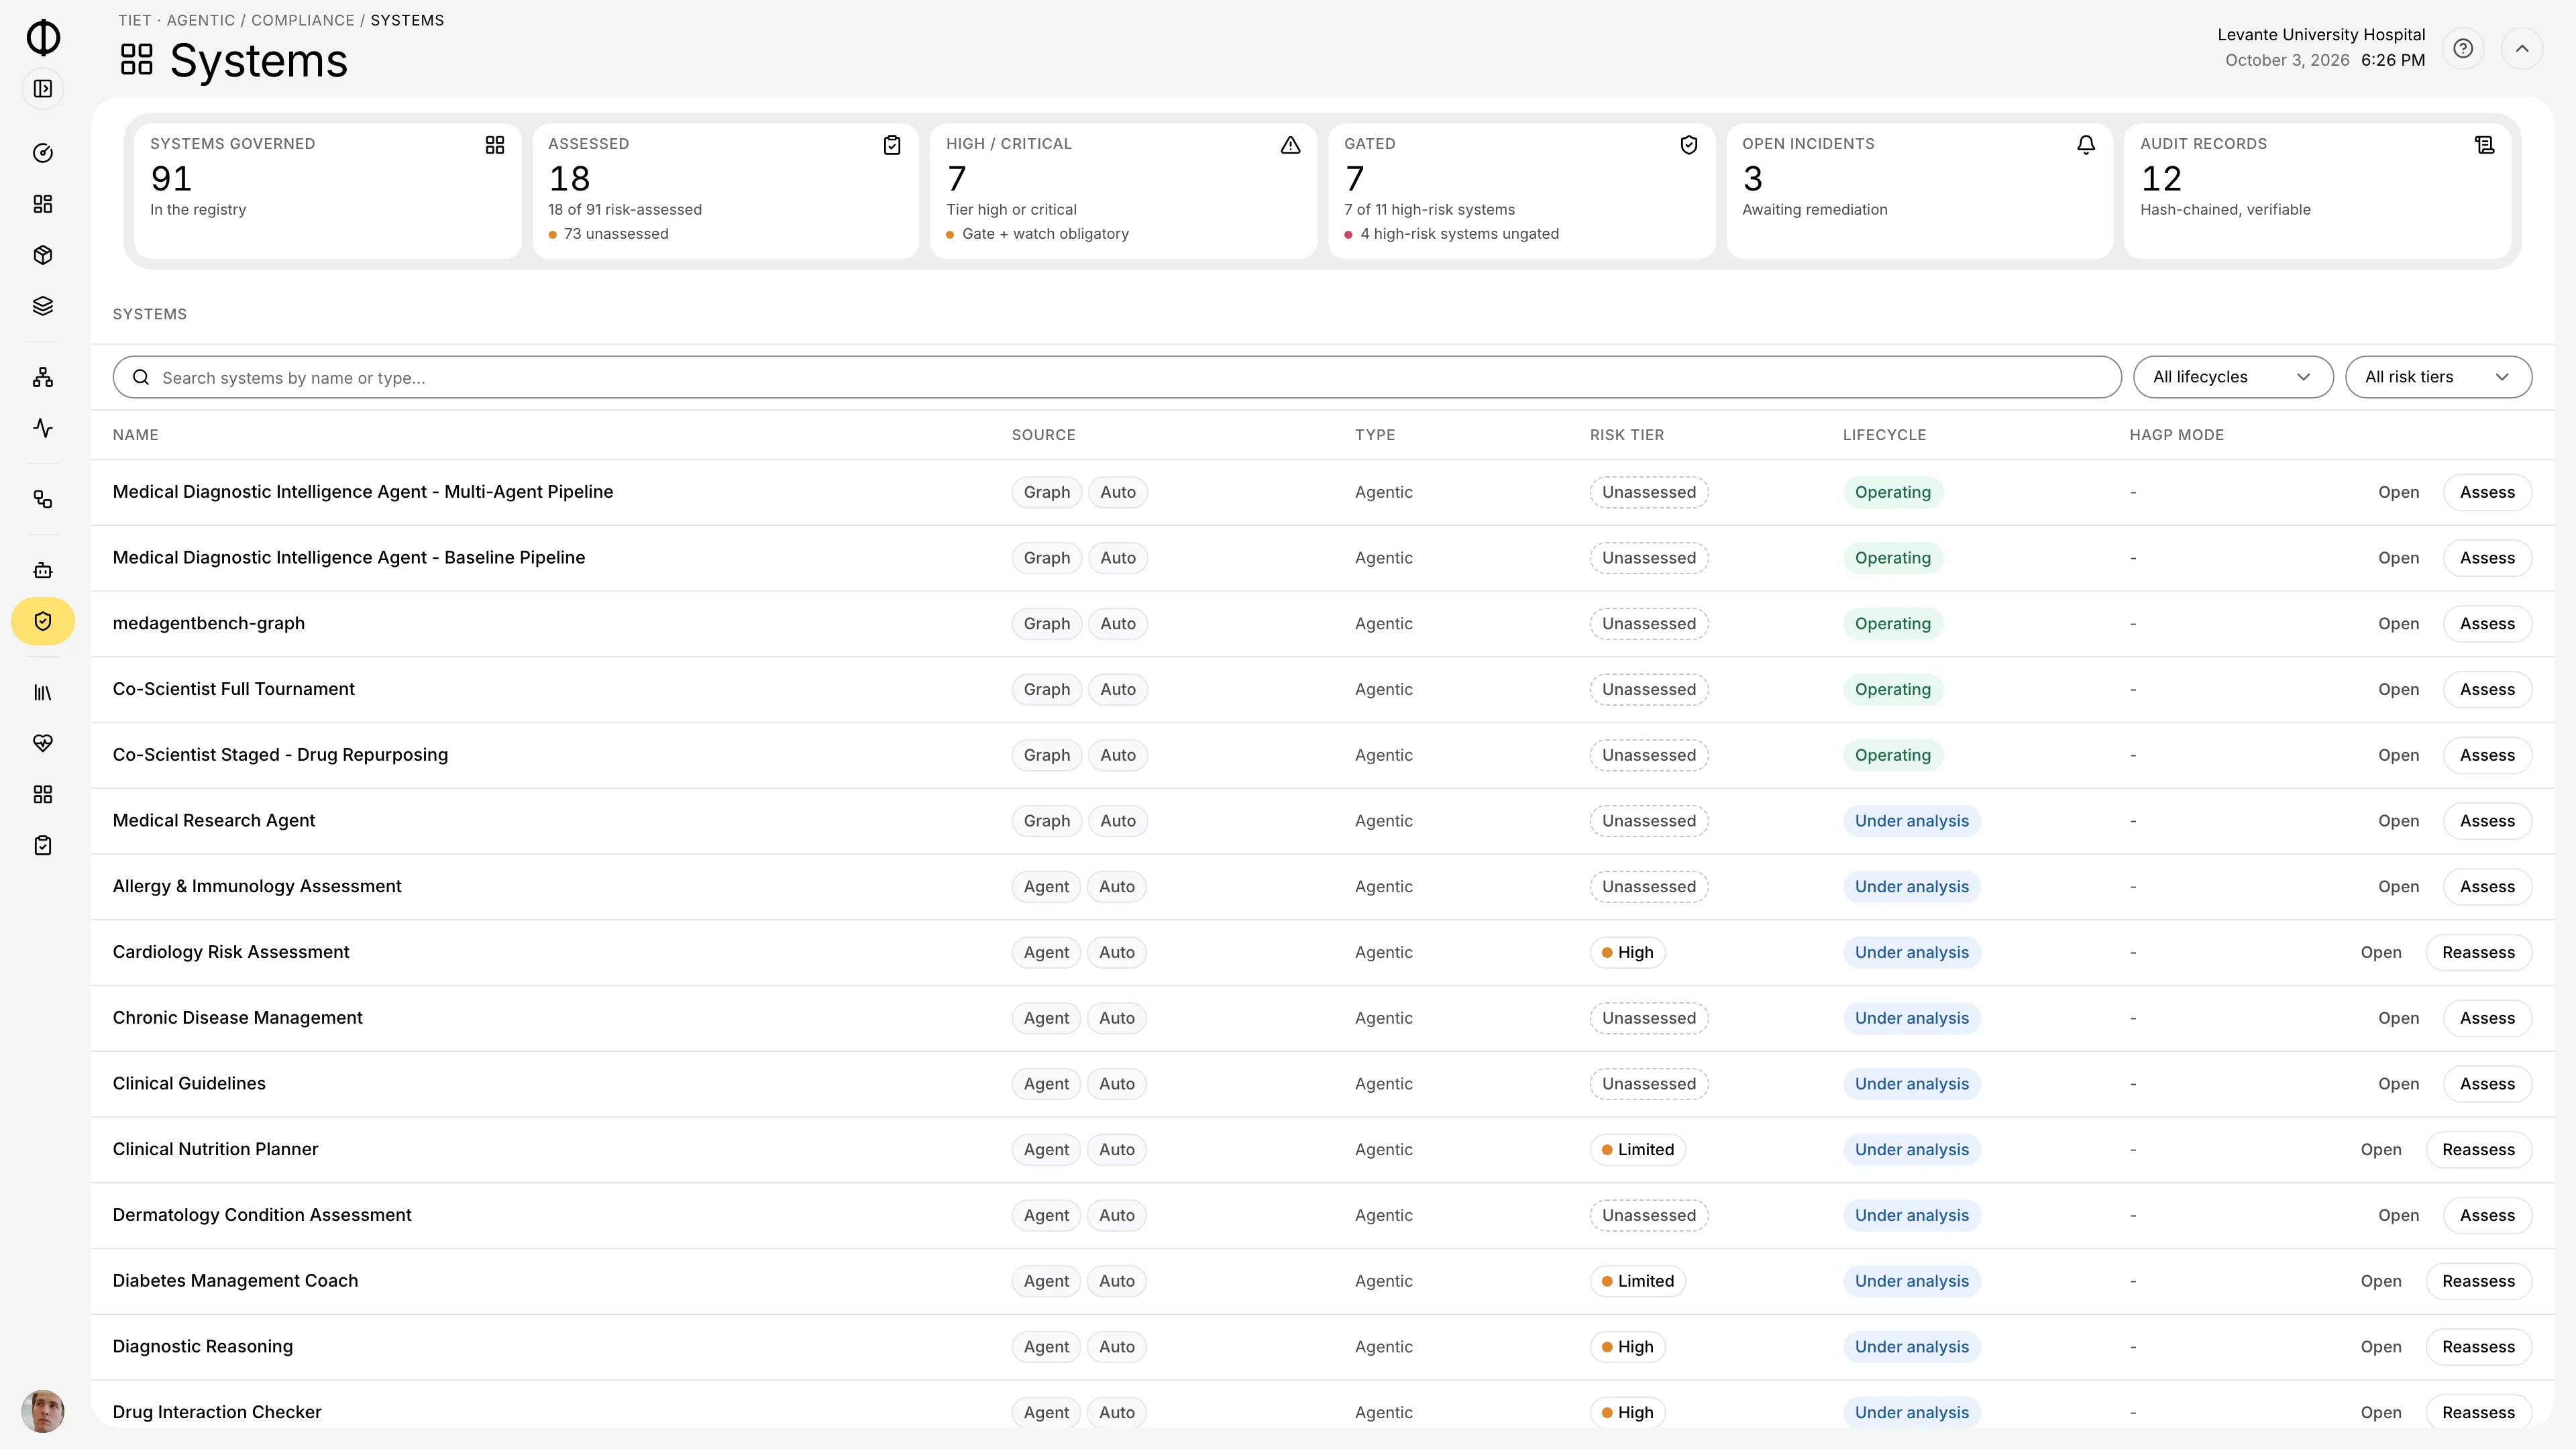Click Graph source tag for Medical Diagnostic Baseline Pipeline
The height and width of the screenshot is (1449, 2576).
click(1046, 558)
